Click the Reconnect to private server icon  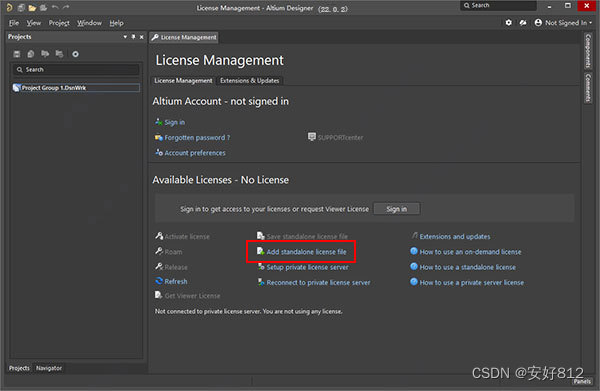pos(261,282)
